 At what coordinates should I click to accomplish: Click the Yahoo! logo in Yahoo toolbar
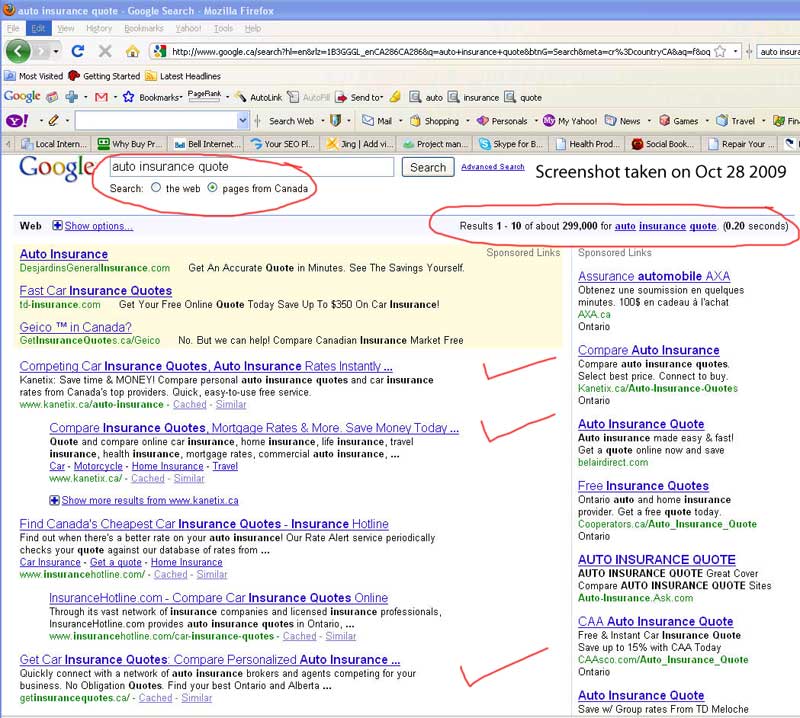pos(17,121)
